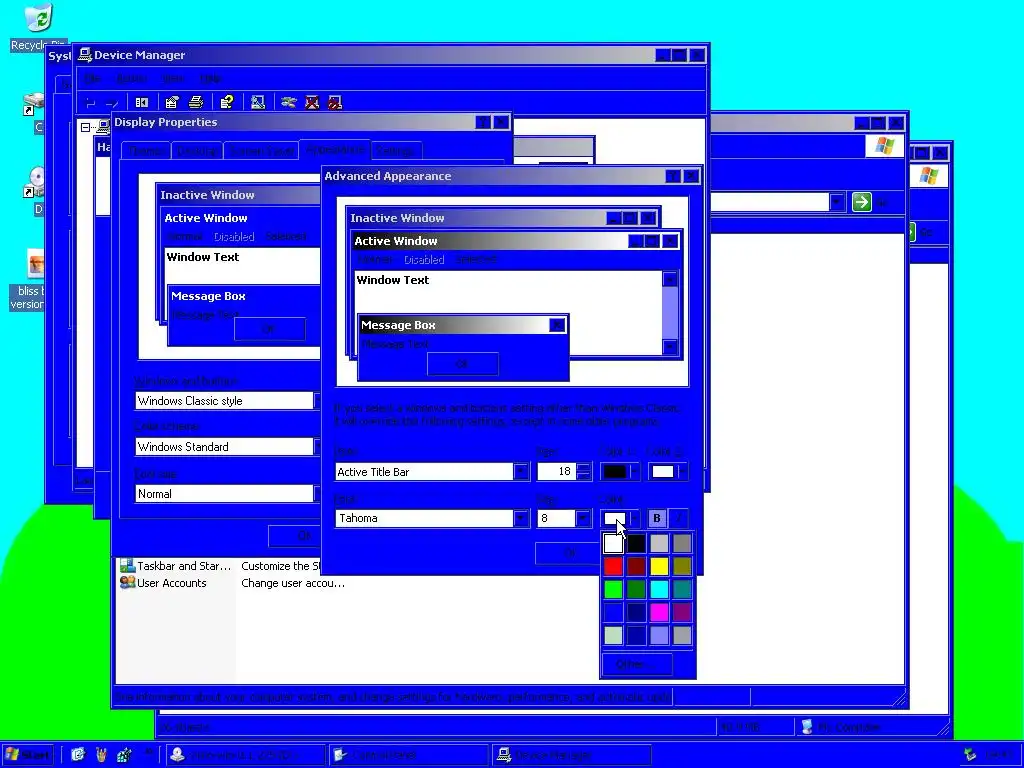Switch to the Screen Saver tab
The width and height of the screenshot is (1024, 768).
click(x=261, y=151)
